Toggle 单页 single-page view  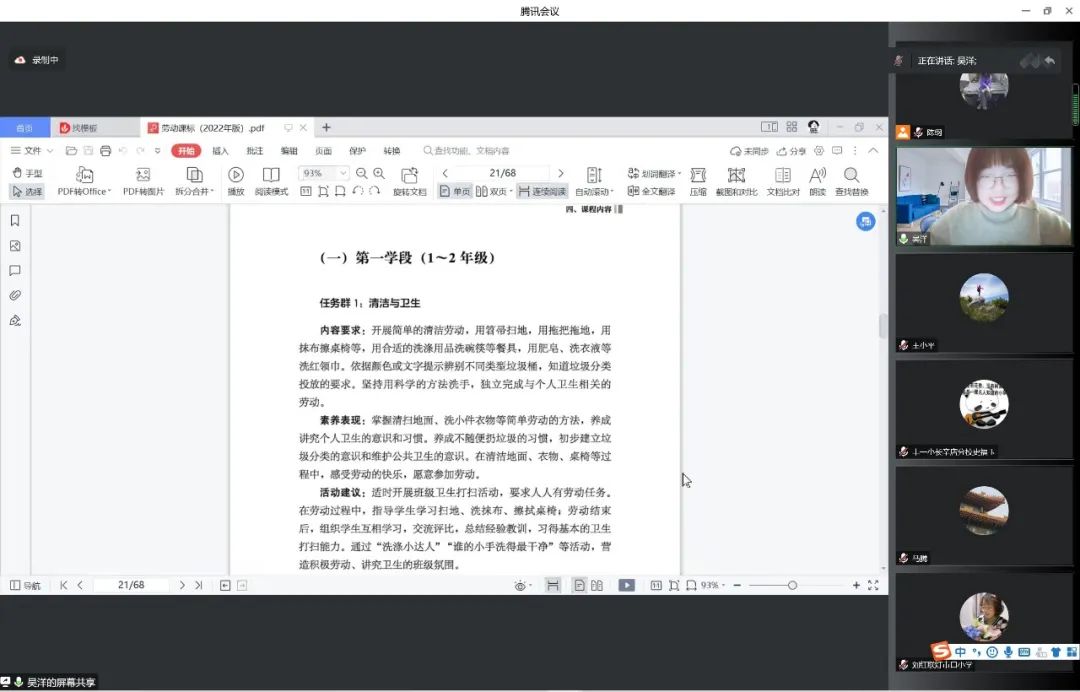click(x=455, y=191)
